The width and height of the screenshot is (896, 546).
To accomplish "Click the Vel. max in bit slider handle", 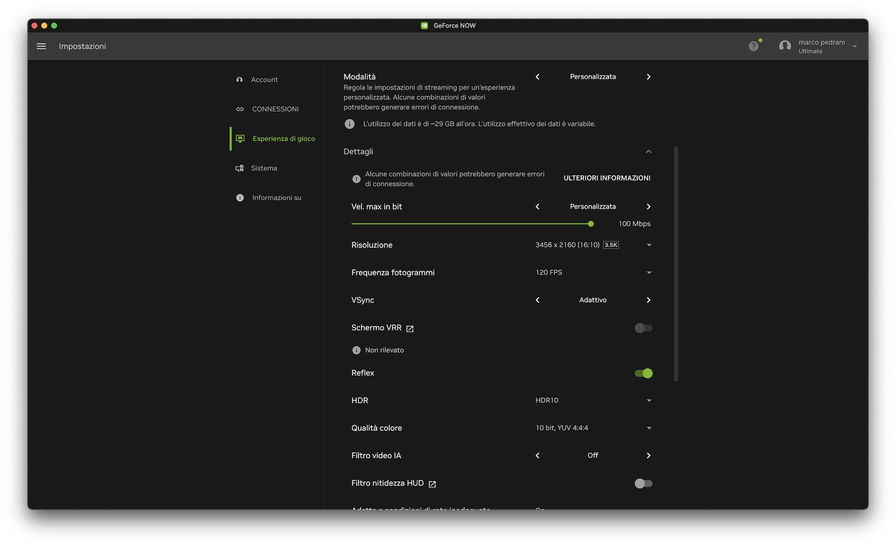I will click(591, 224).
